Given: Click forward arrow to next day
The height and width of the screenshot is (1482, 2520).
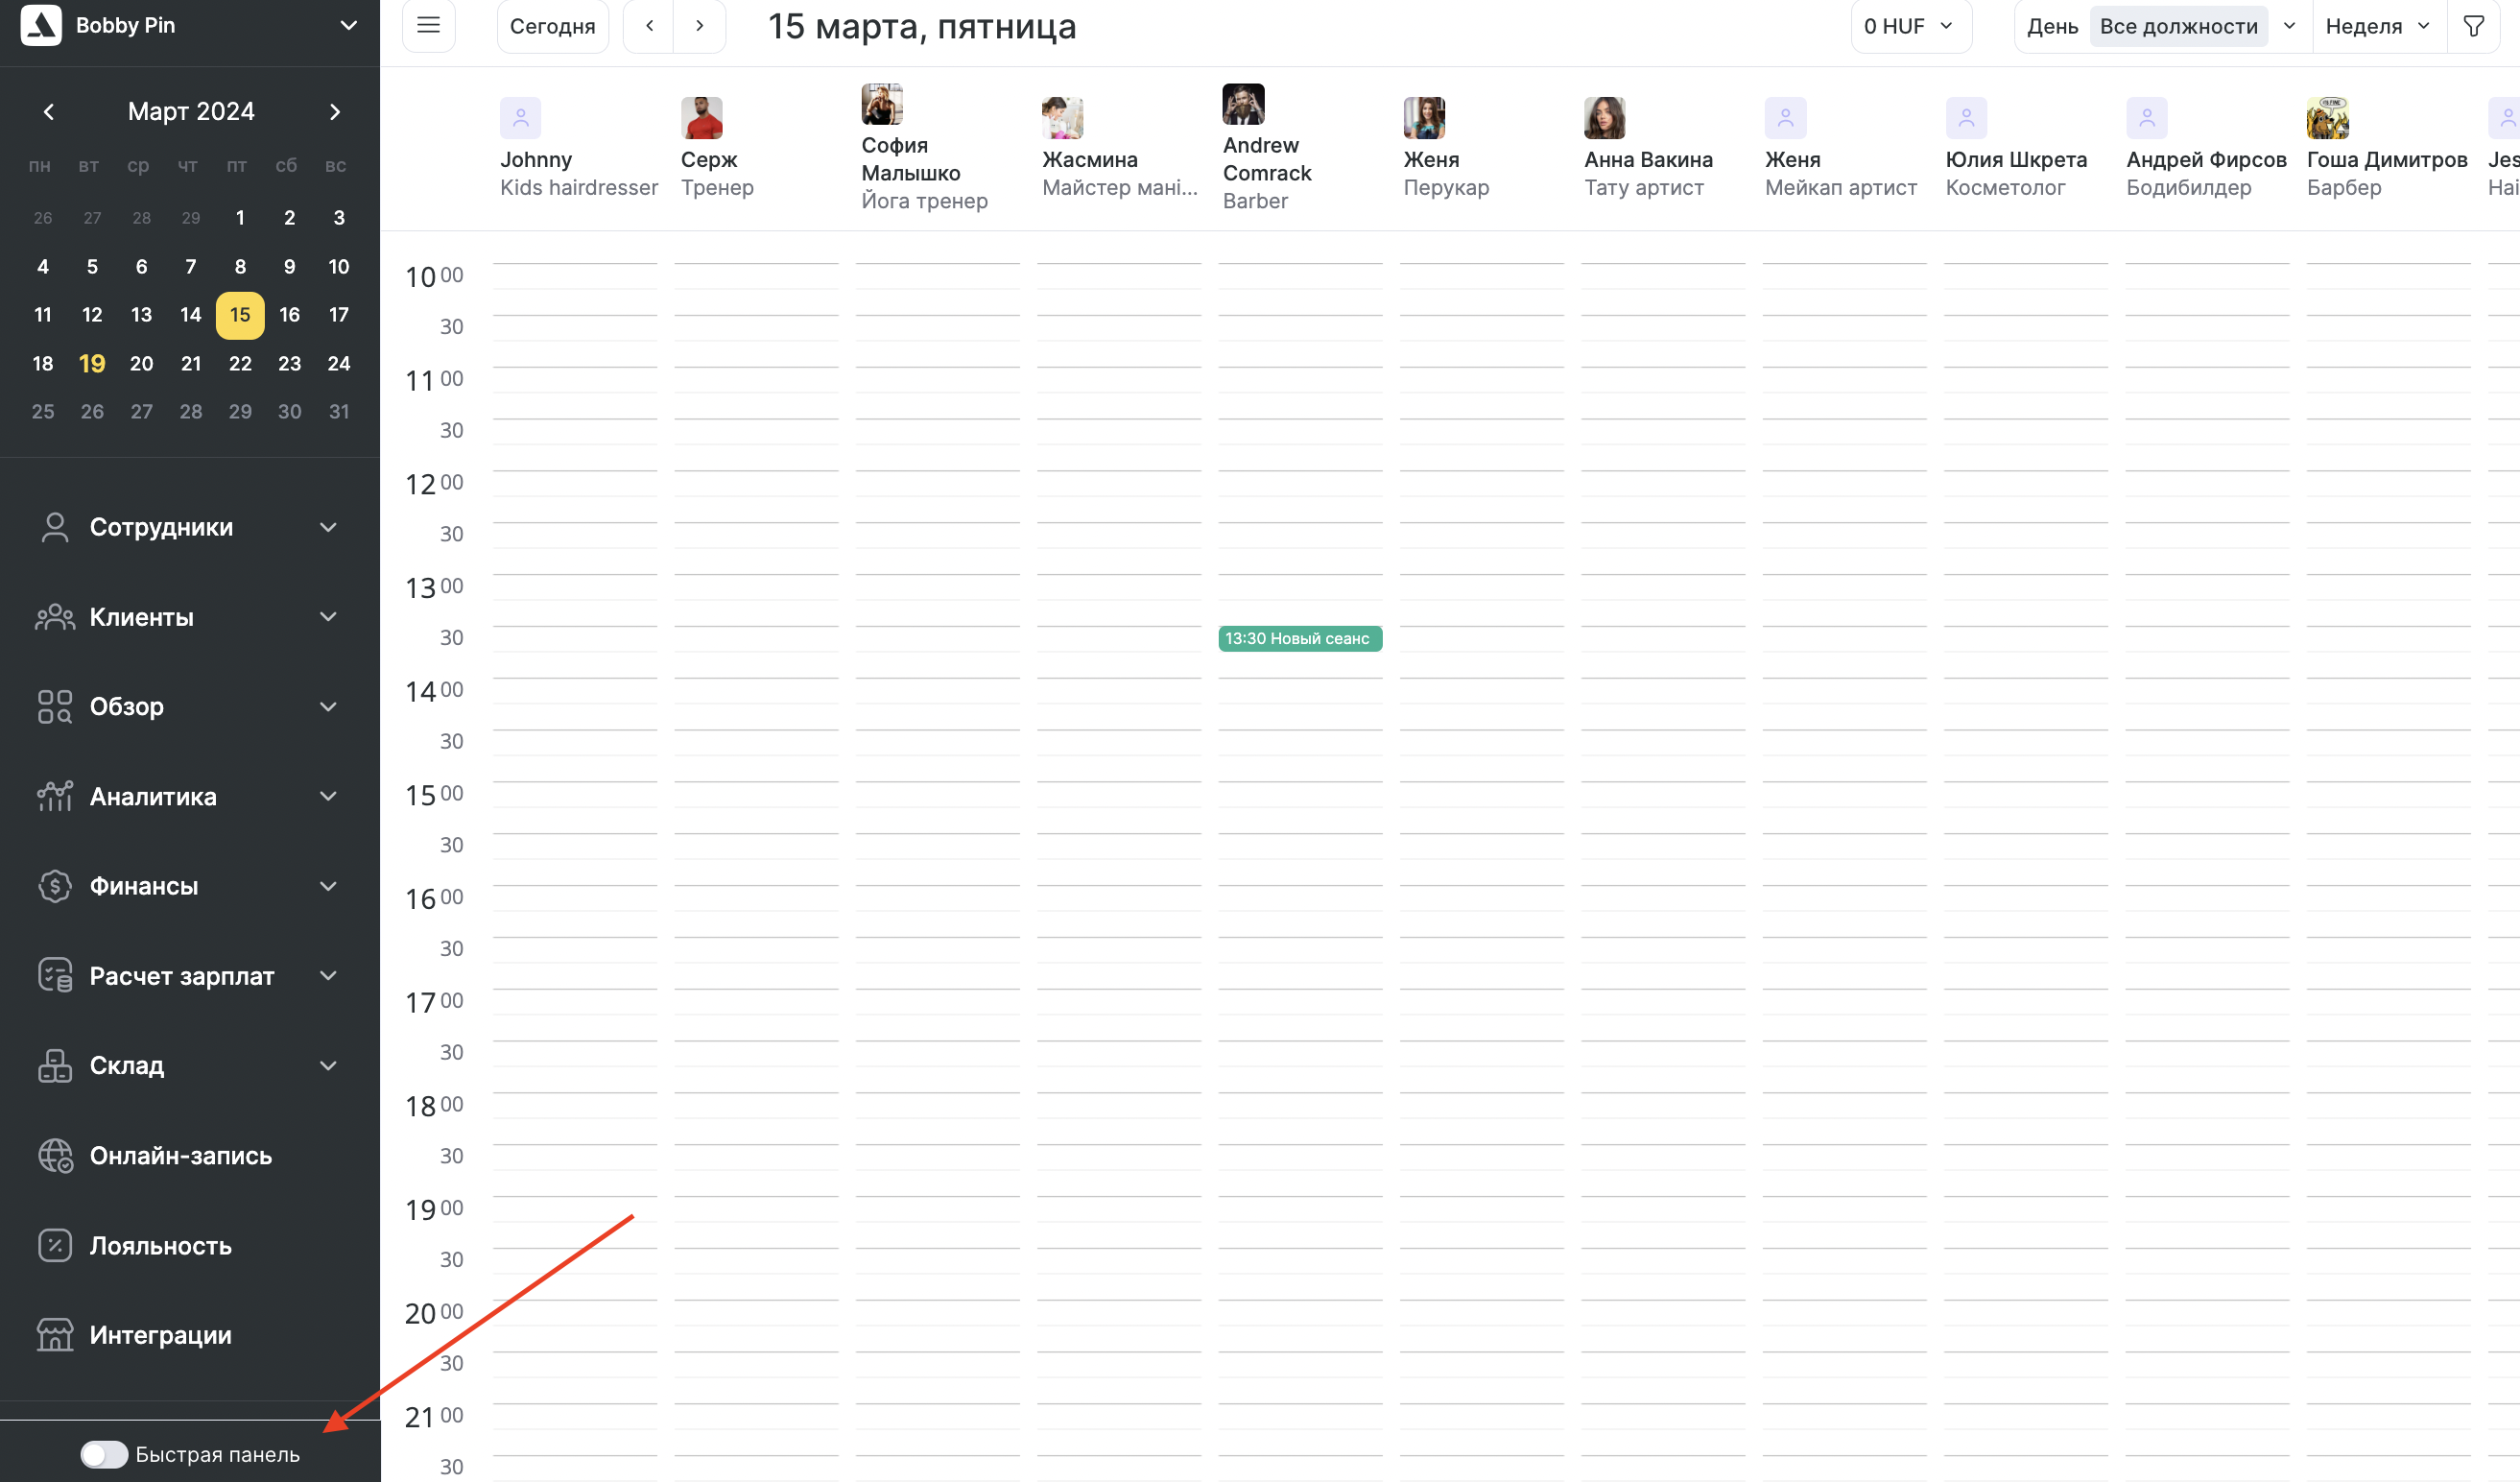Looking at the screenshot, I should tap(701, 25).
